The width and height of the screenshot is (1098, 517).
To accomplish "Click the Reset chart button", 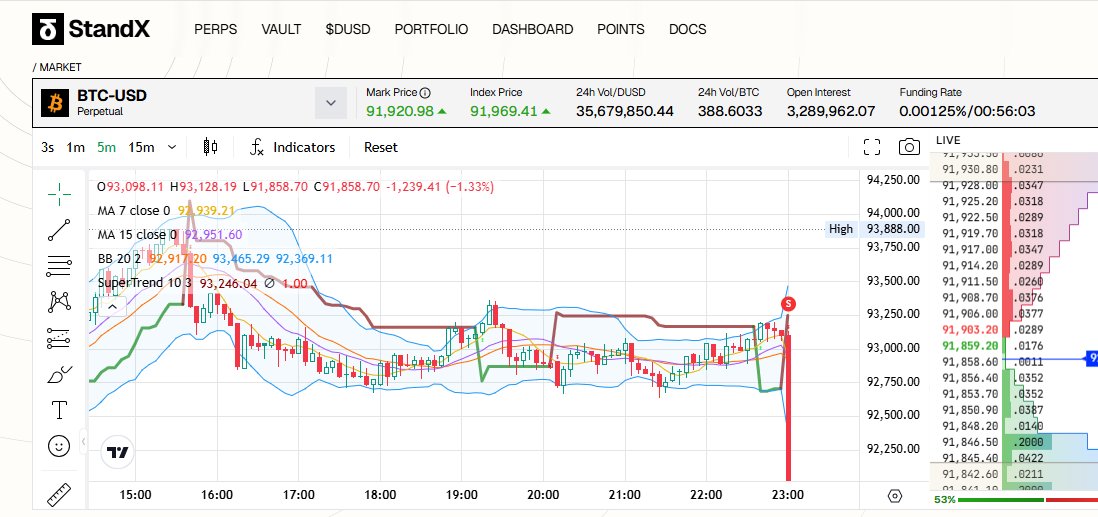I will 380,147.
